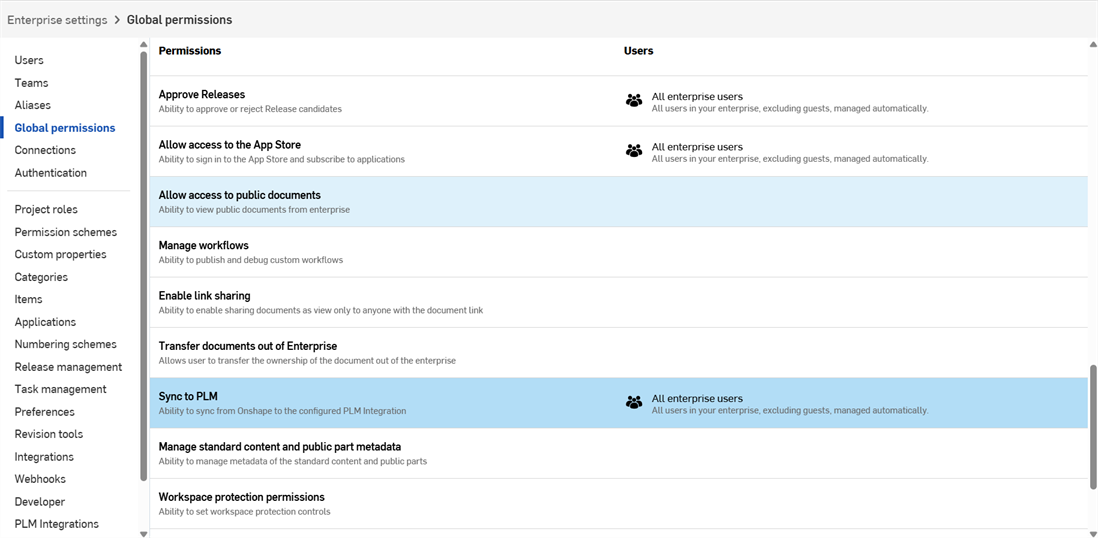Open Developer settings
Viewport: 1098px width, 538px height.
[x=40, y=502]
